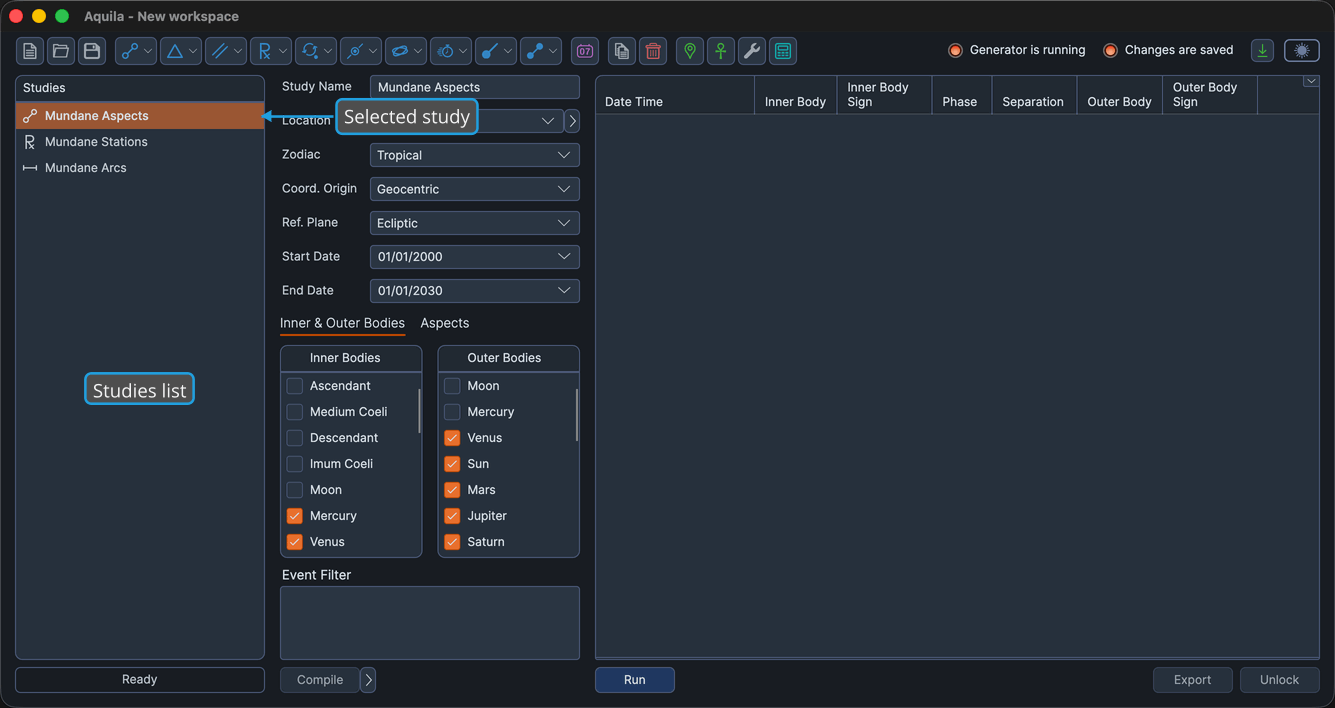Open the teal calculator icon

coord(783,51)
